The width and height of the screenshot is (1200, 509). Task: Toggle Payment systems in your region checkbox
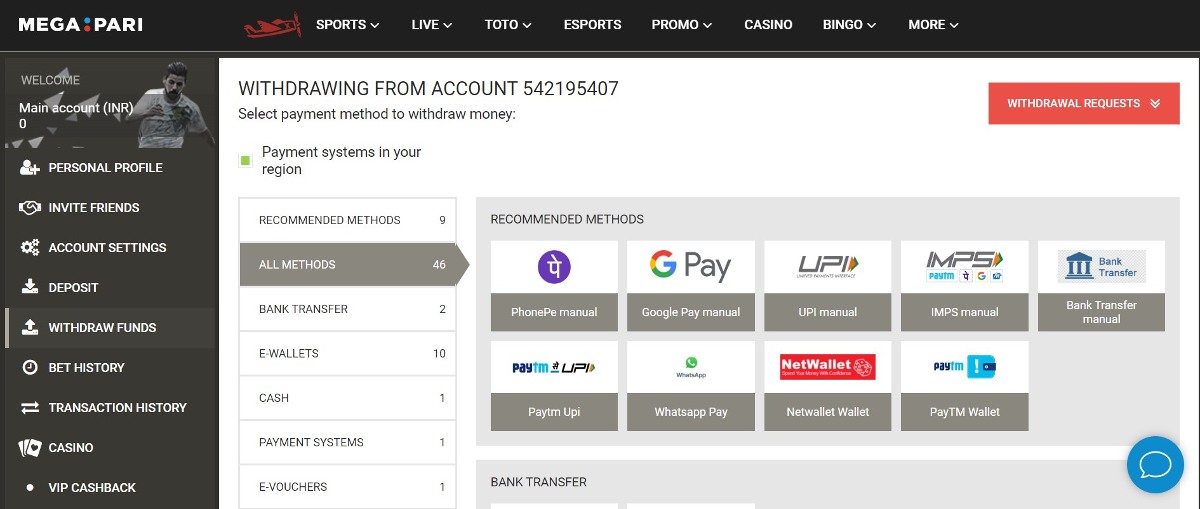pyautogui.click(x=245, y=161)
